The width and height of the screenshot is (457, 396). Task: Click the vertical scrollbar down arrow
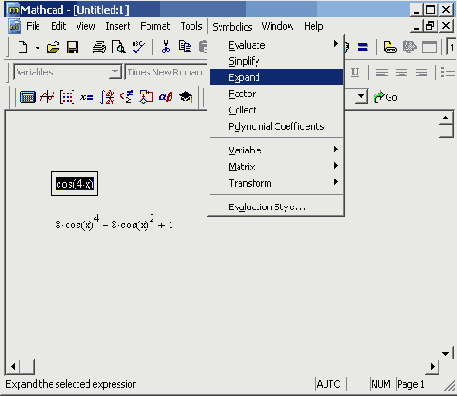tap(446, 353)
